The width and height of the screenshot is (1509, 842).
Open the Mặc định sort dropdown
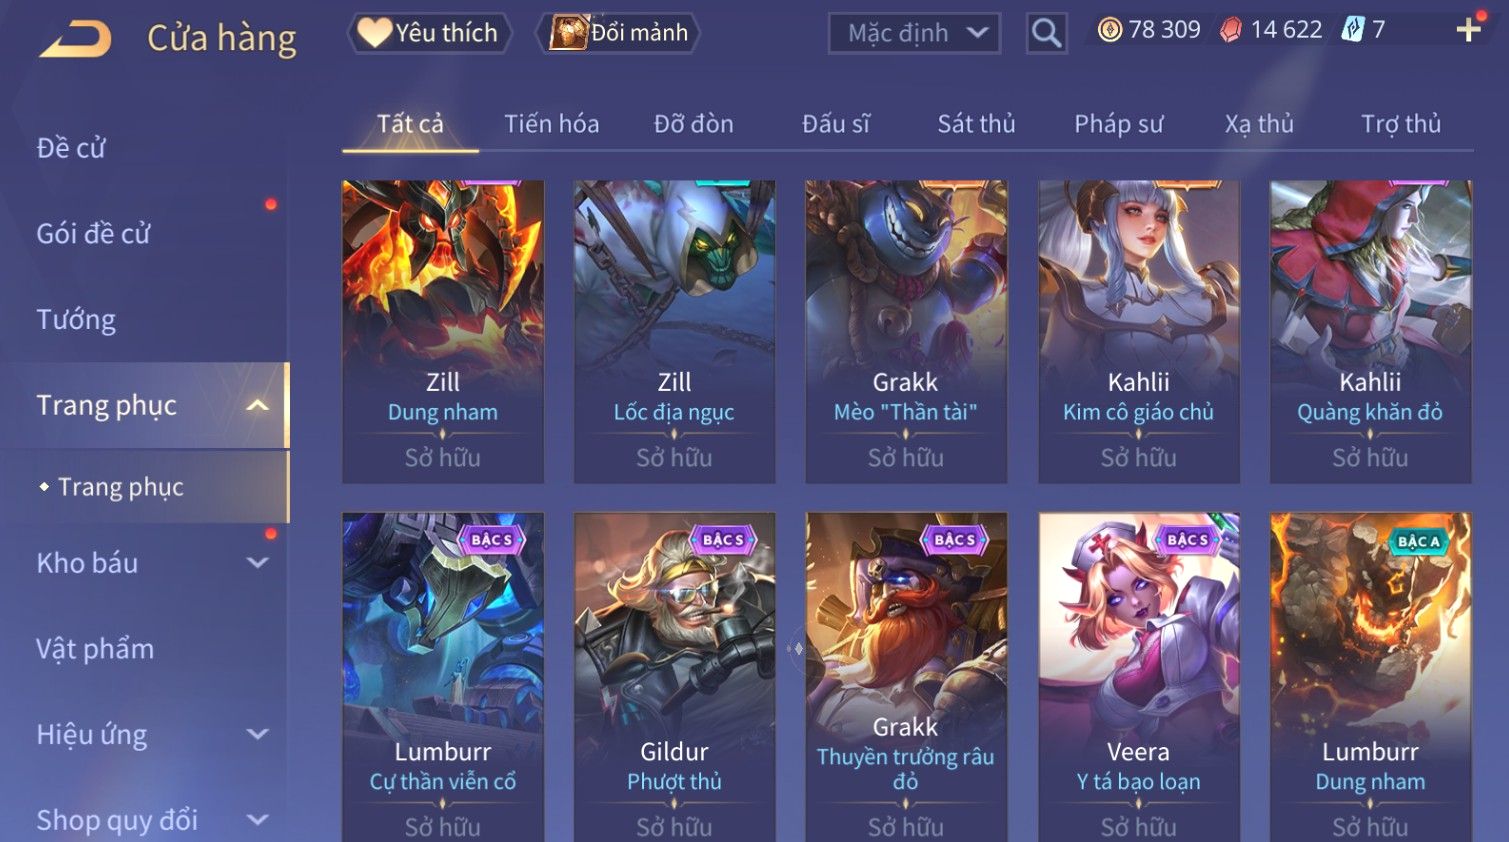coord(914,33)
